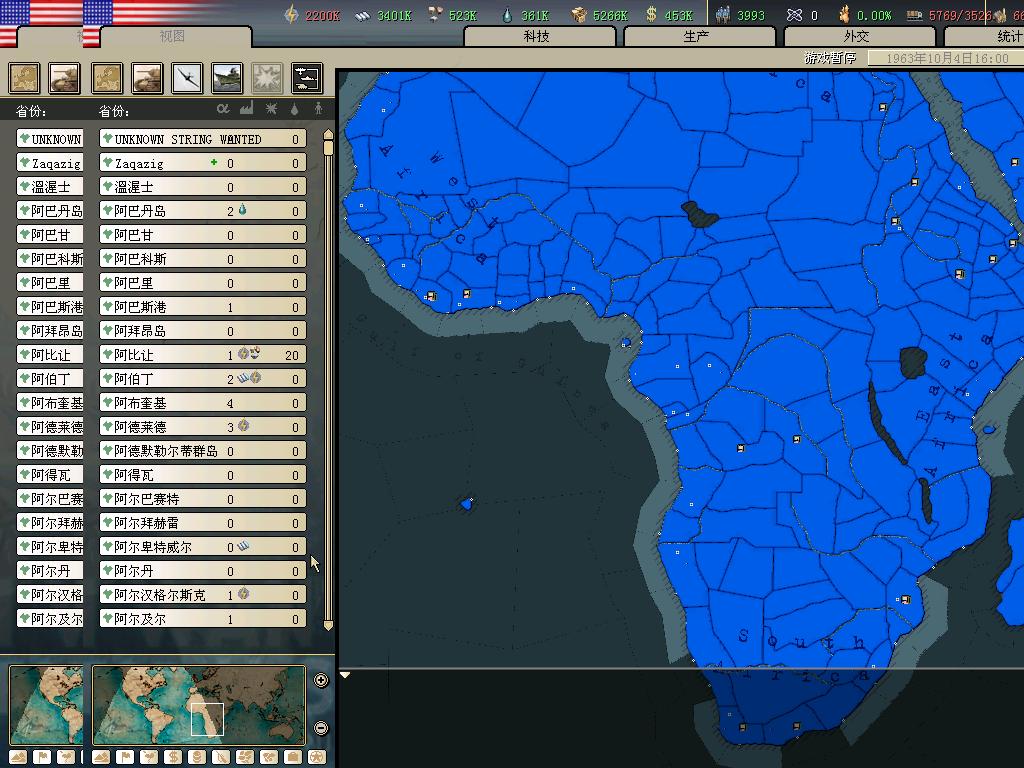The width and height of the screenshot is (1024, 768).
Task: Toggle the dollar-sign economic map mode
Action: [x=172, y=758]
